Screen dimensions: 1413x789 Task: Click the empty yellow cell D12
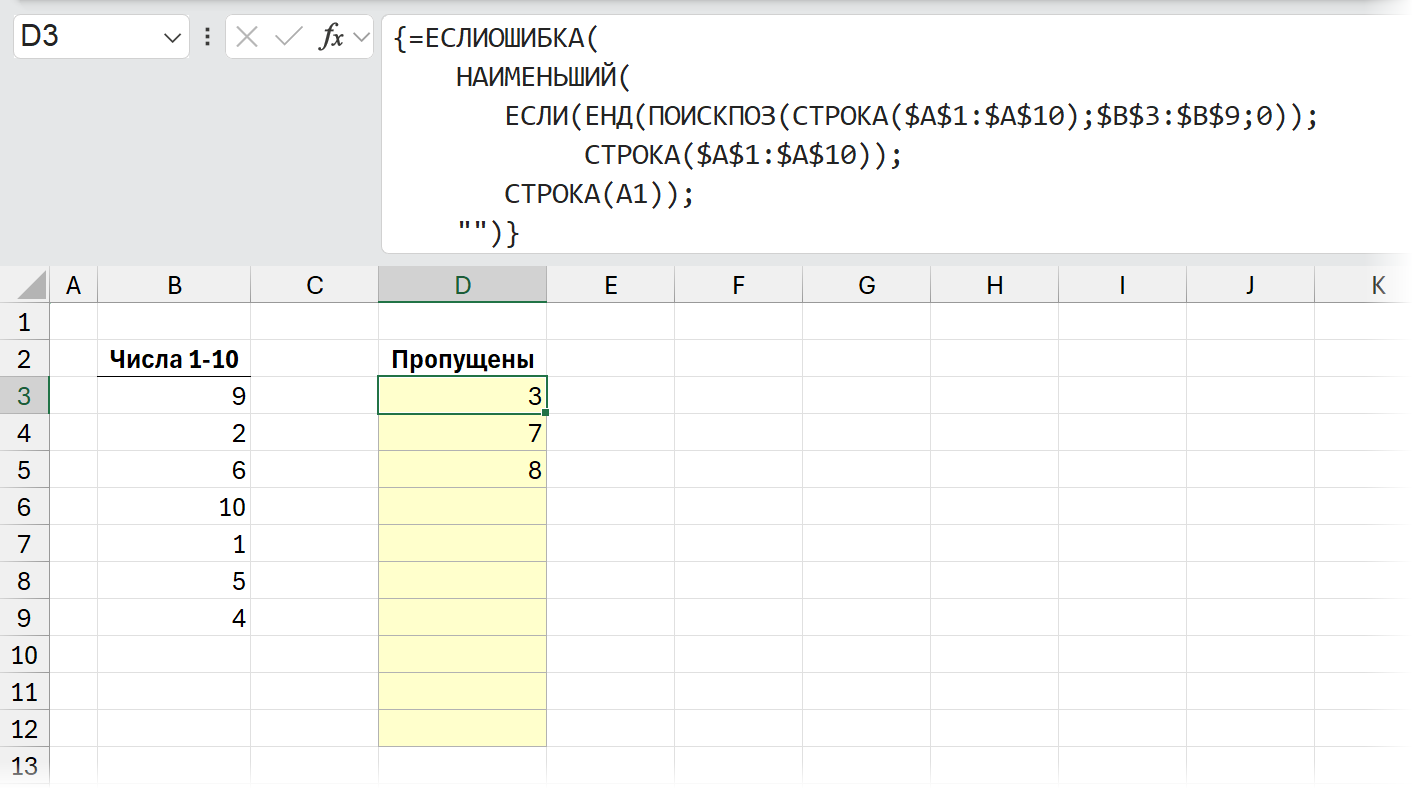(462, 728)
